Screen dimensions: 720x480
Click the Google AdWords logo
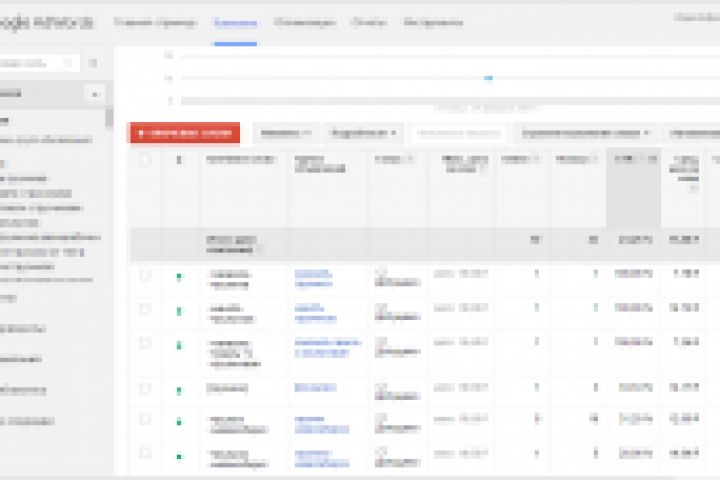[x=46, y=23]
